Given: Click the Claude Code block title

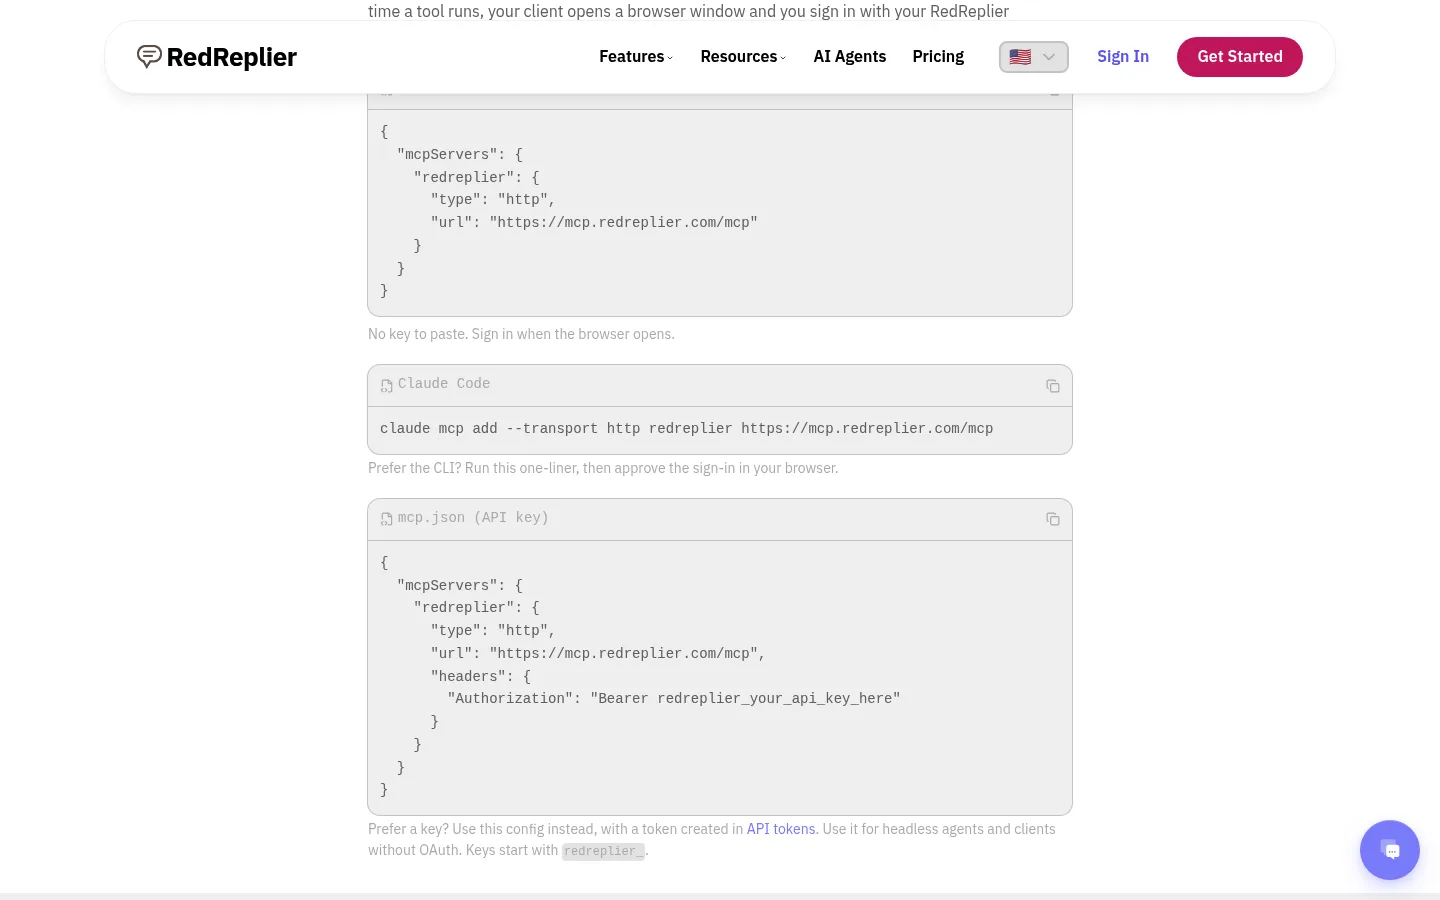Looking at the screenshot, I should (444, 384).
